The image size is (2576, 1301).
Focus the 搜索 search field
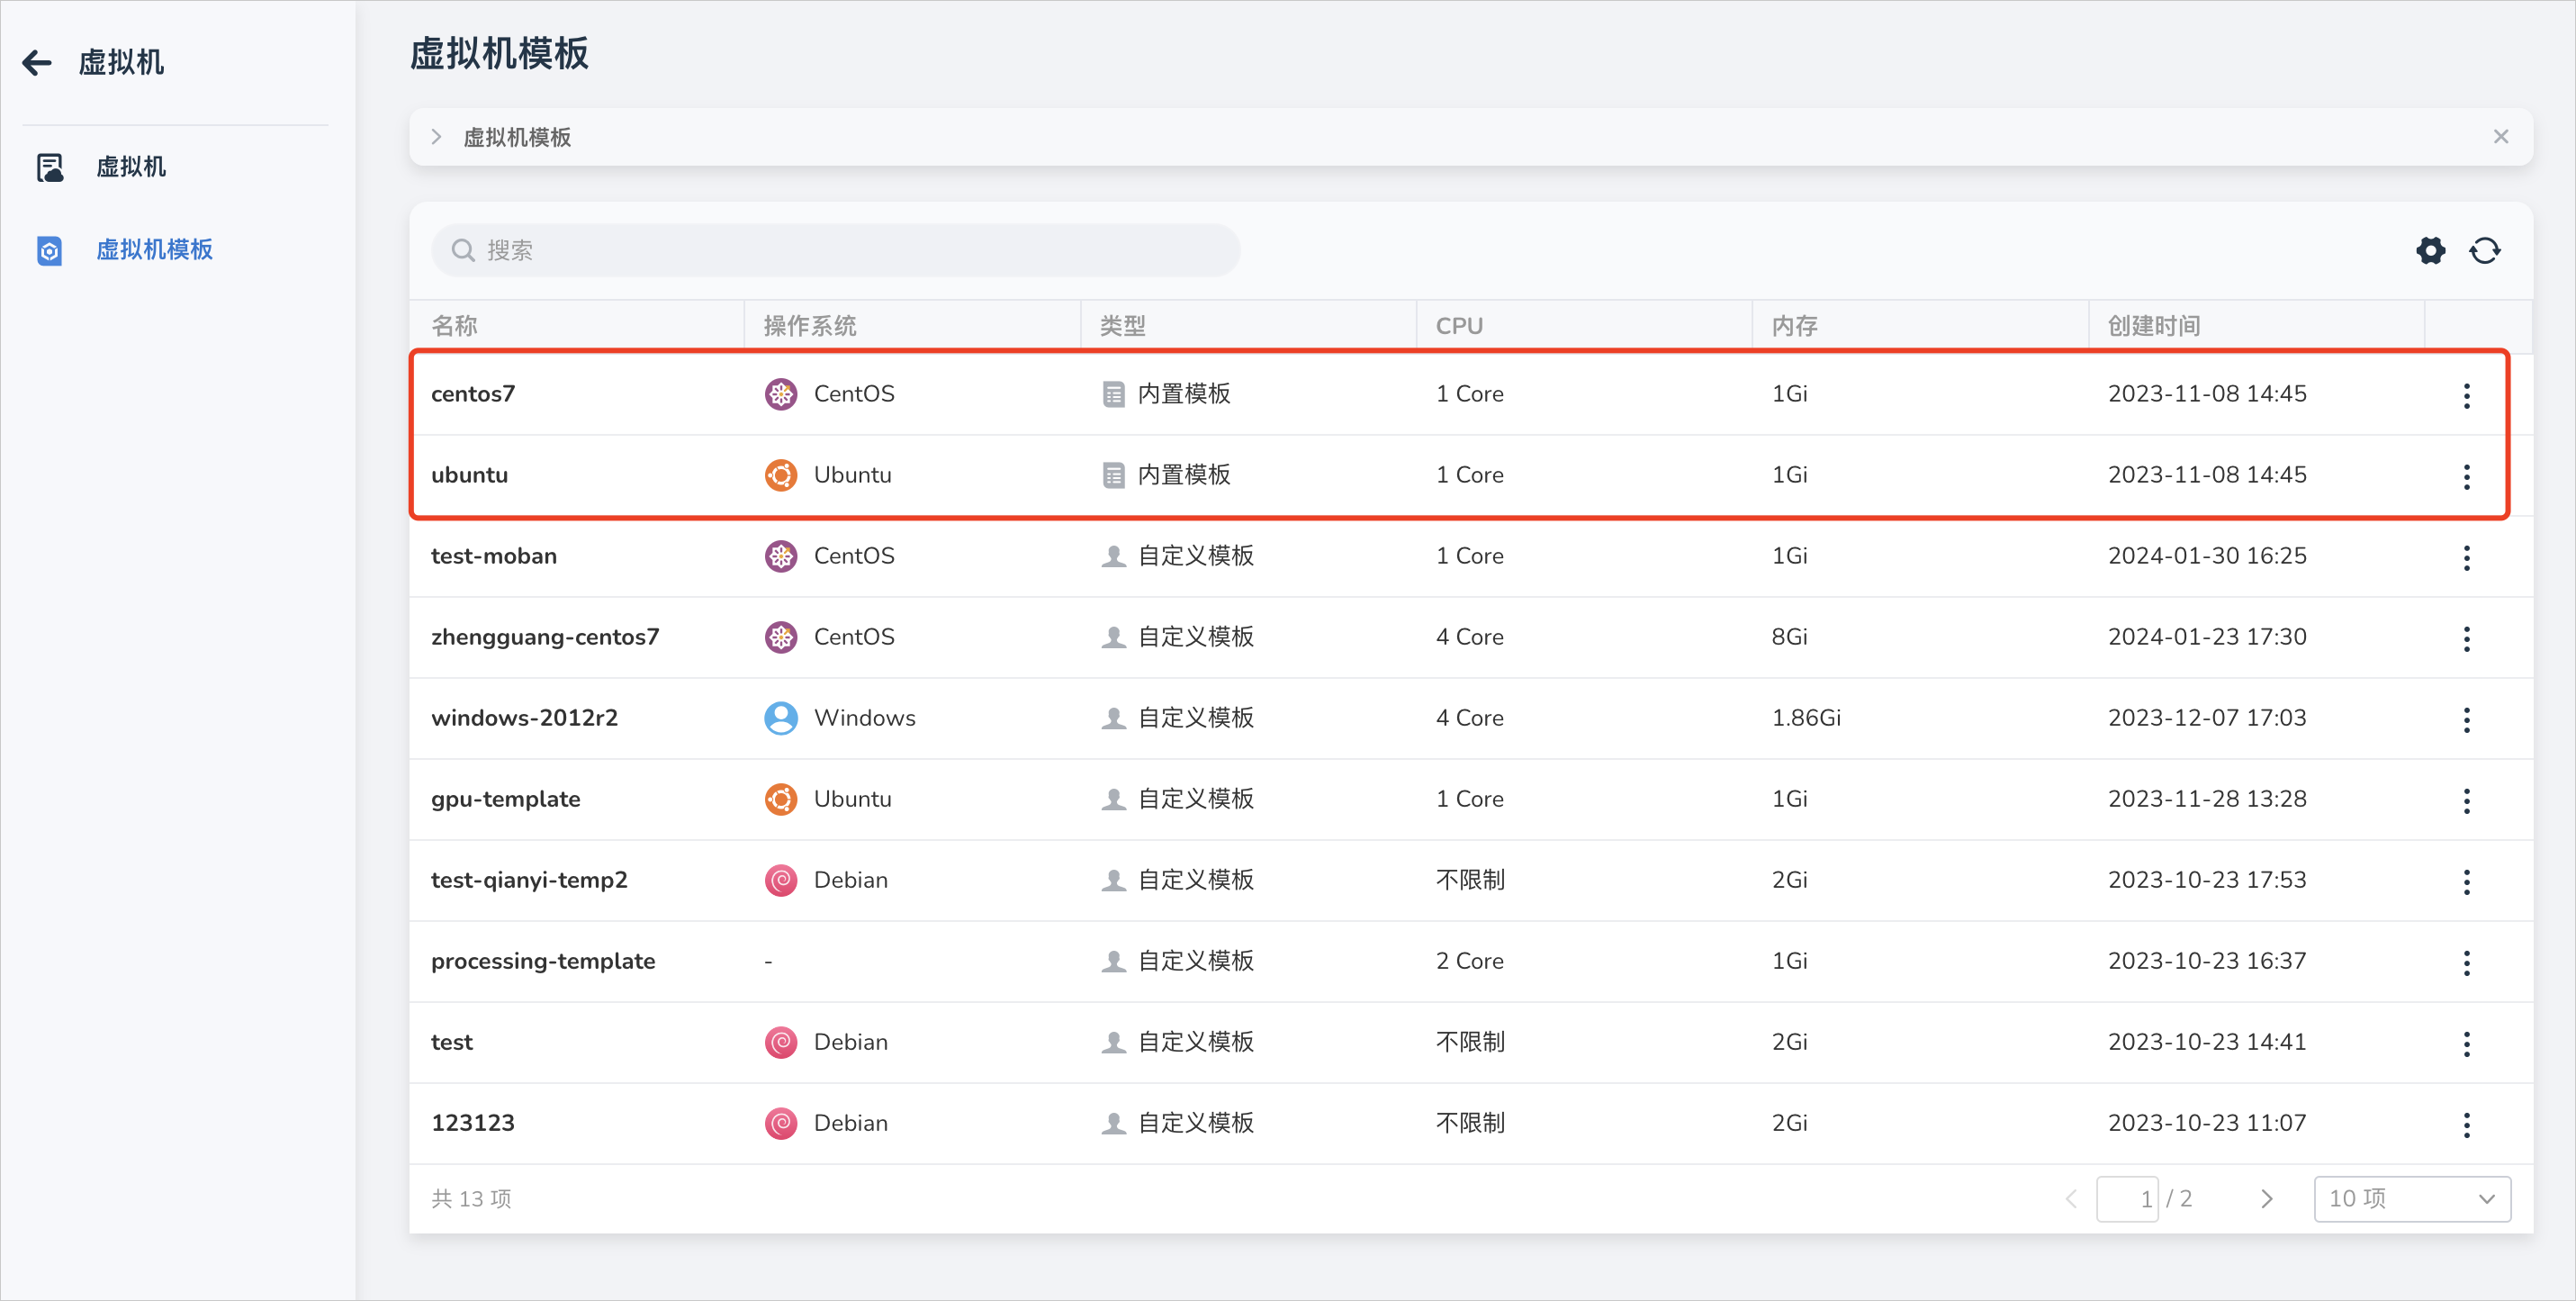tap(836, 250)
